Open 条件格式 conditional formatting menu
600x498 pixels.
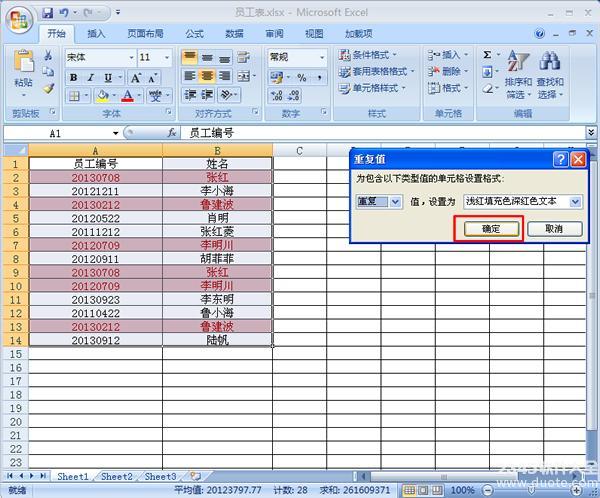368,55
